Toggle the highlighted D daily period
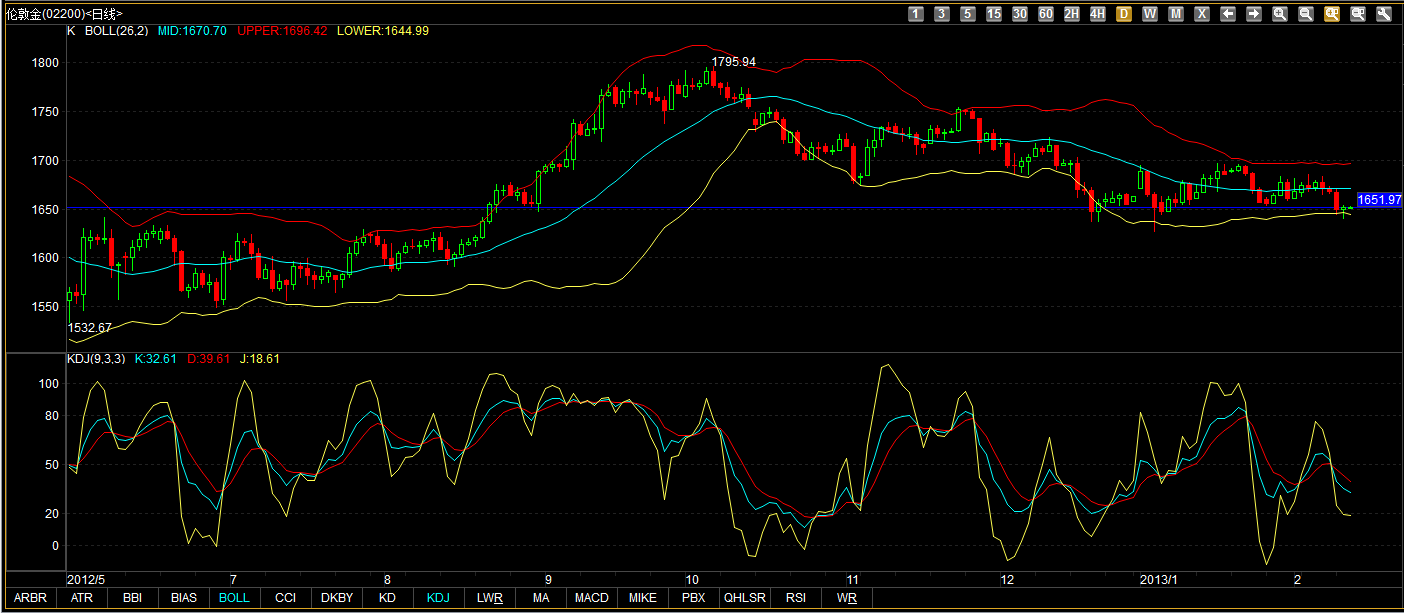The image size is (1404, 613). point(1124,14)
